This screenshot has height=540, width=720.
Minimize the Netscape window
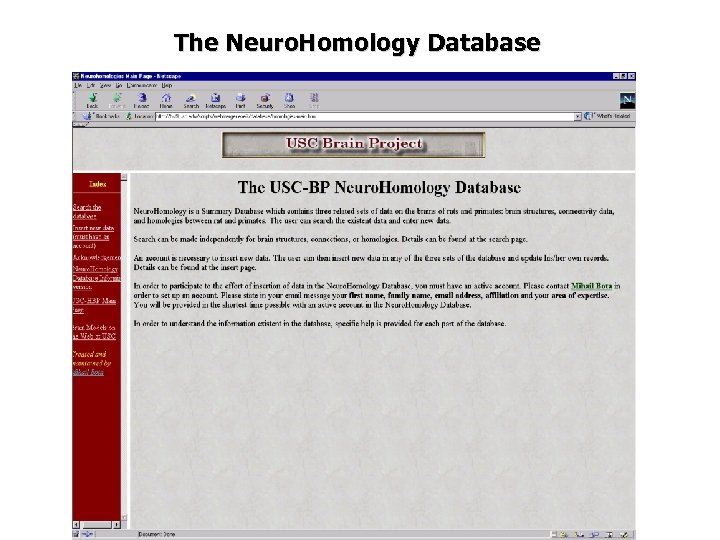(x=616, y=76)
